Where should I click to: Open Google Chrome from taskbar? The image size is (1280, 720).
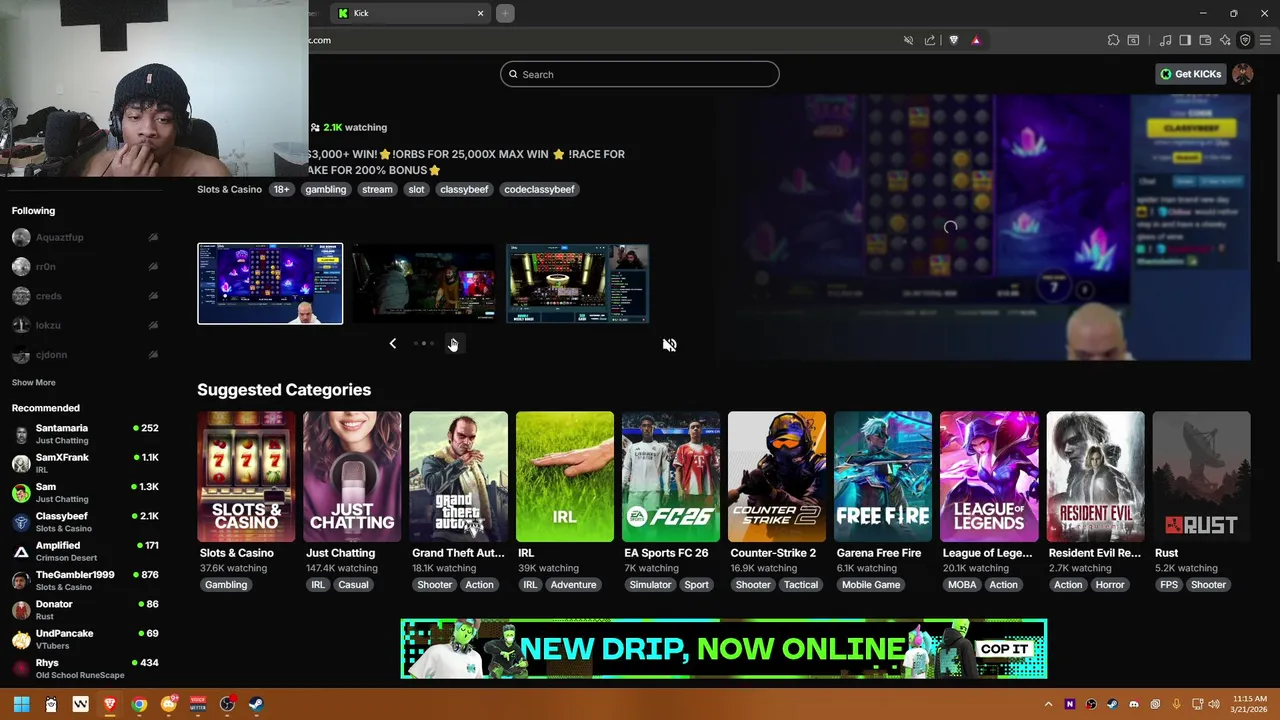(x=139, y=704)
